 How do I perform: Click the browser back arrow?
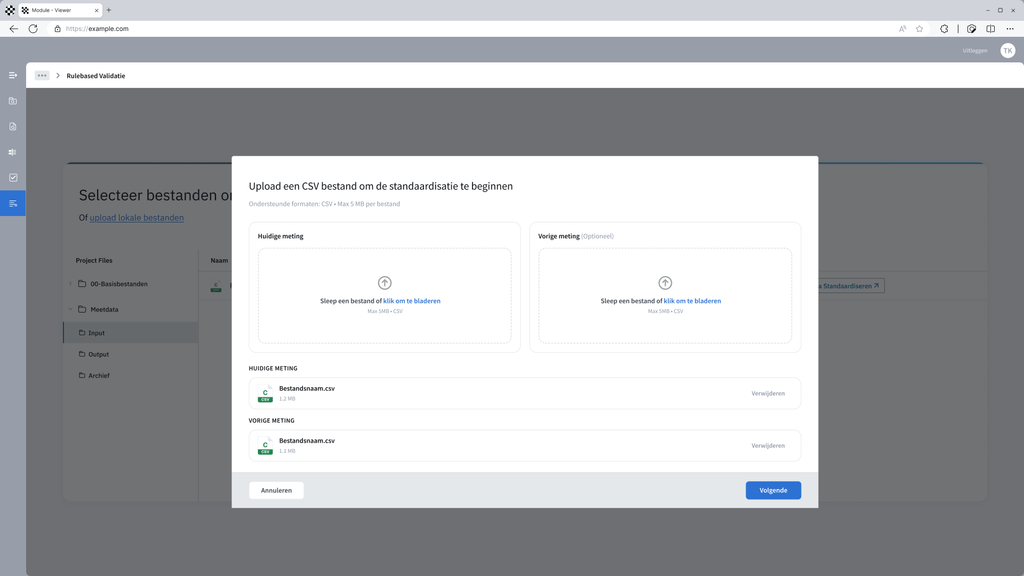point(14,29)
